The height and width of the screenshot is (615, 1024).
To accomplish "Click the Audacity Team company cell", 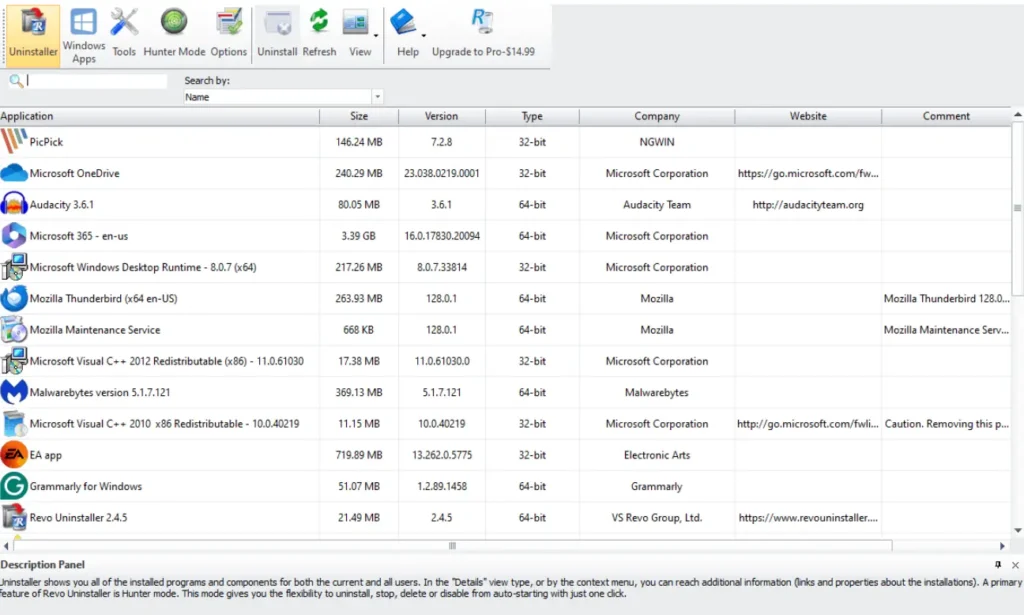I will click(657, 204).
